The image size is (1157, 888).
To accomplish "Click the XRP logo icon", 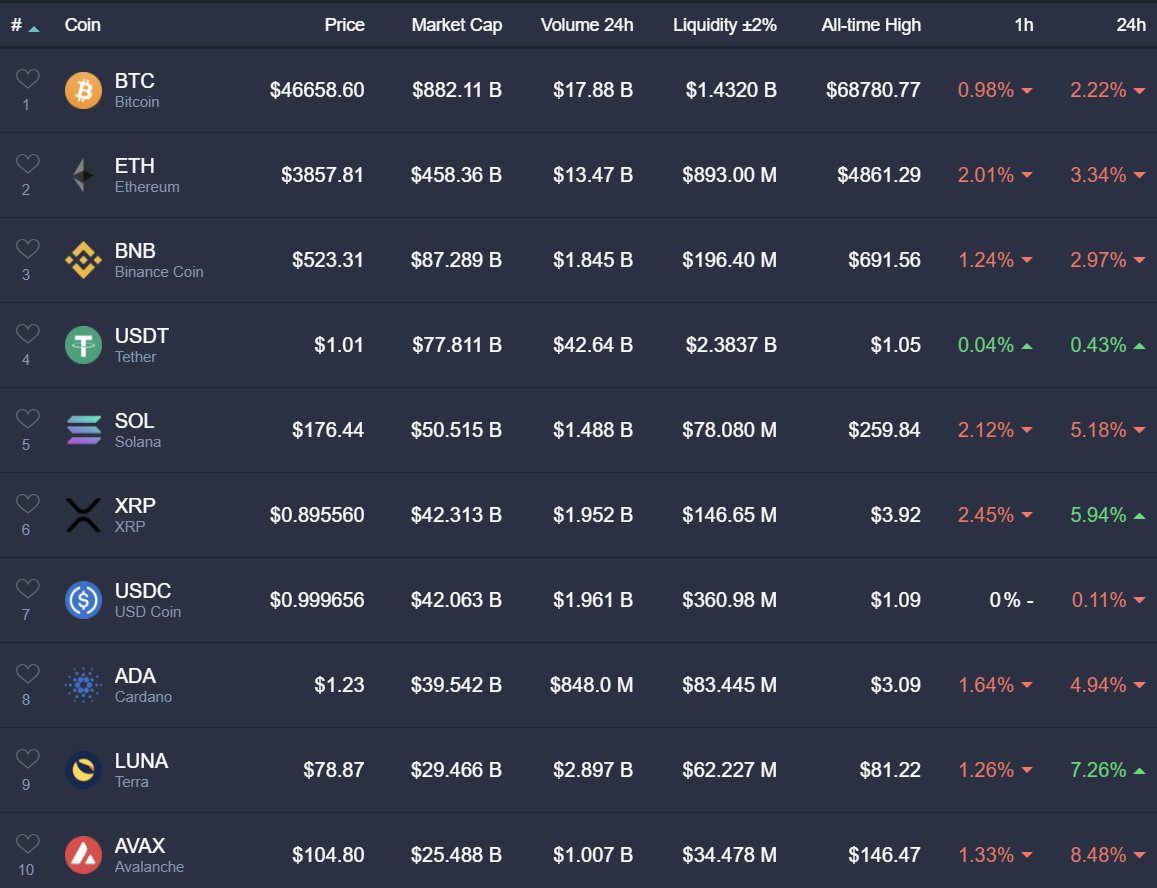I will pyautogui.click(x=83, y=514).
